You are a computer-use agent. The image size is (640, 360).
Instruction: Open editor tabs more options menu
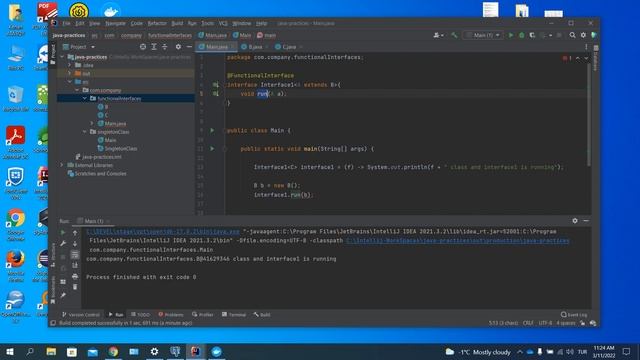click(x=586, y=47)
